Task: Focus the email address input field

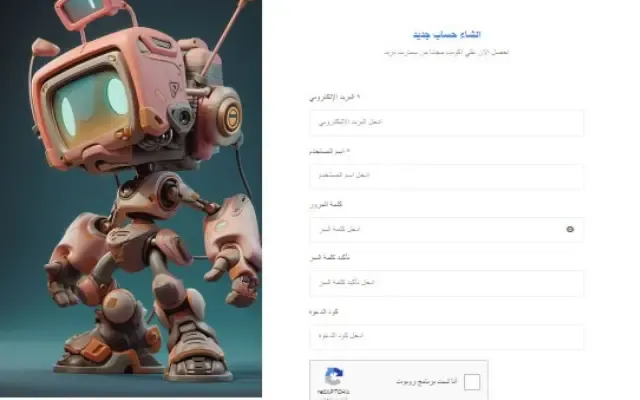Action: [447, 122]
